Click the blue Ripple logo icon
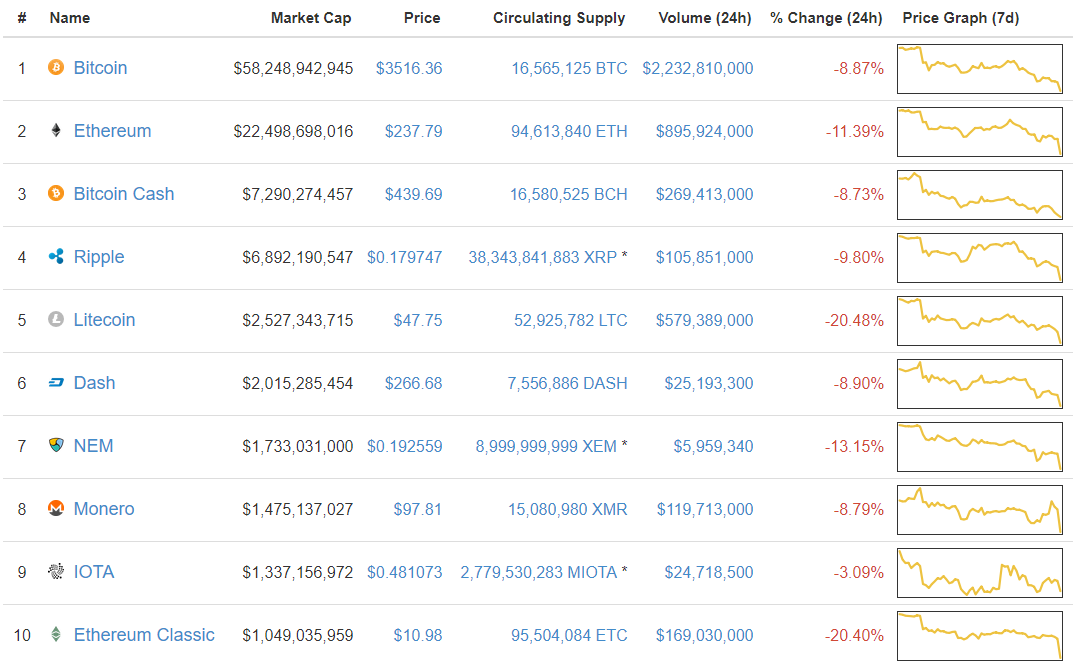The width and height of the screenshot is (1073, 663). point(56,257)
